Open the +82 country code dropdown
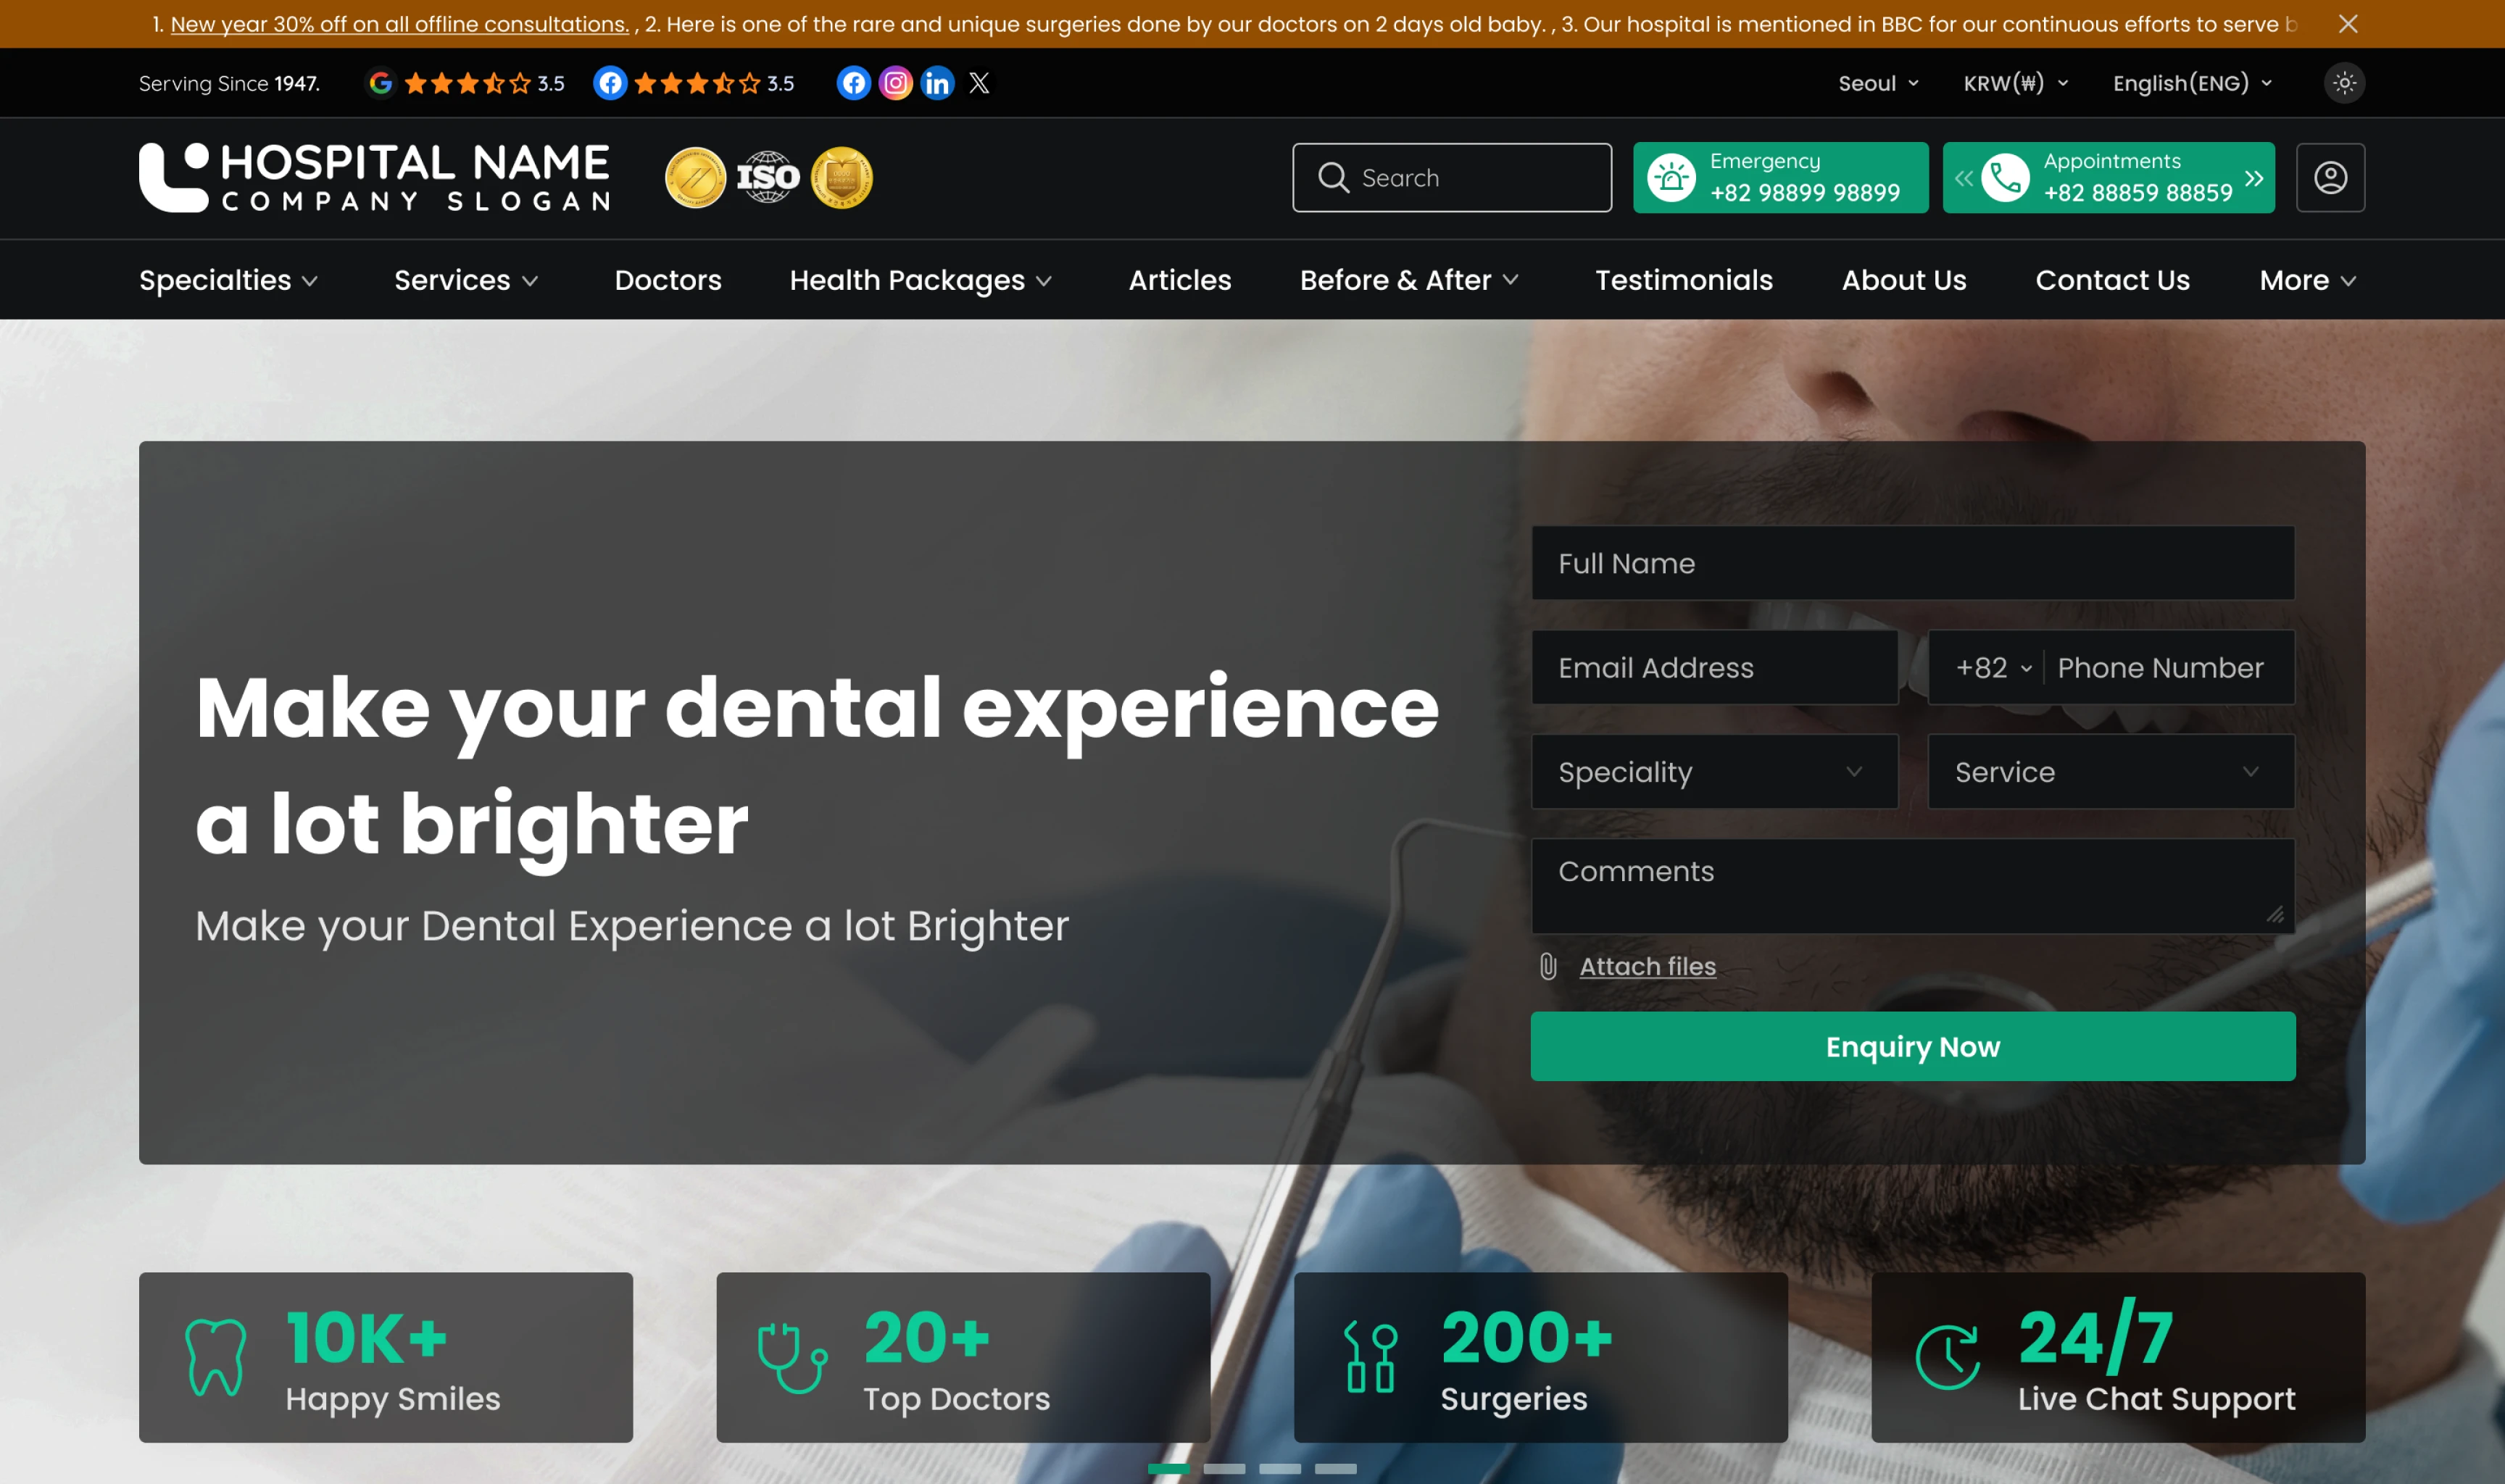 1993,667
